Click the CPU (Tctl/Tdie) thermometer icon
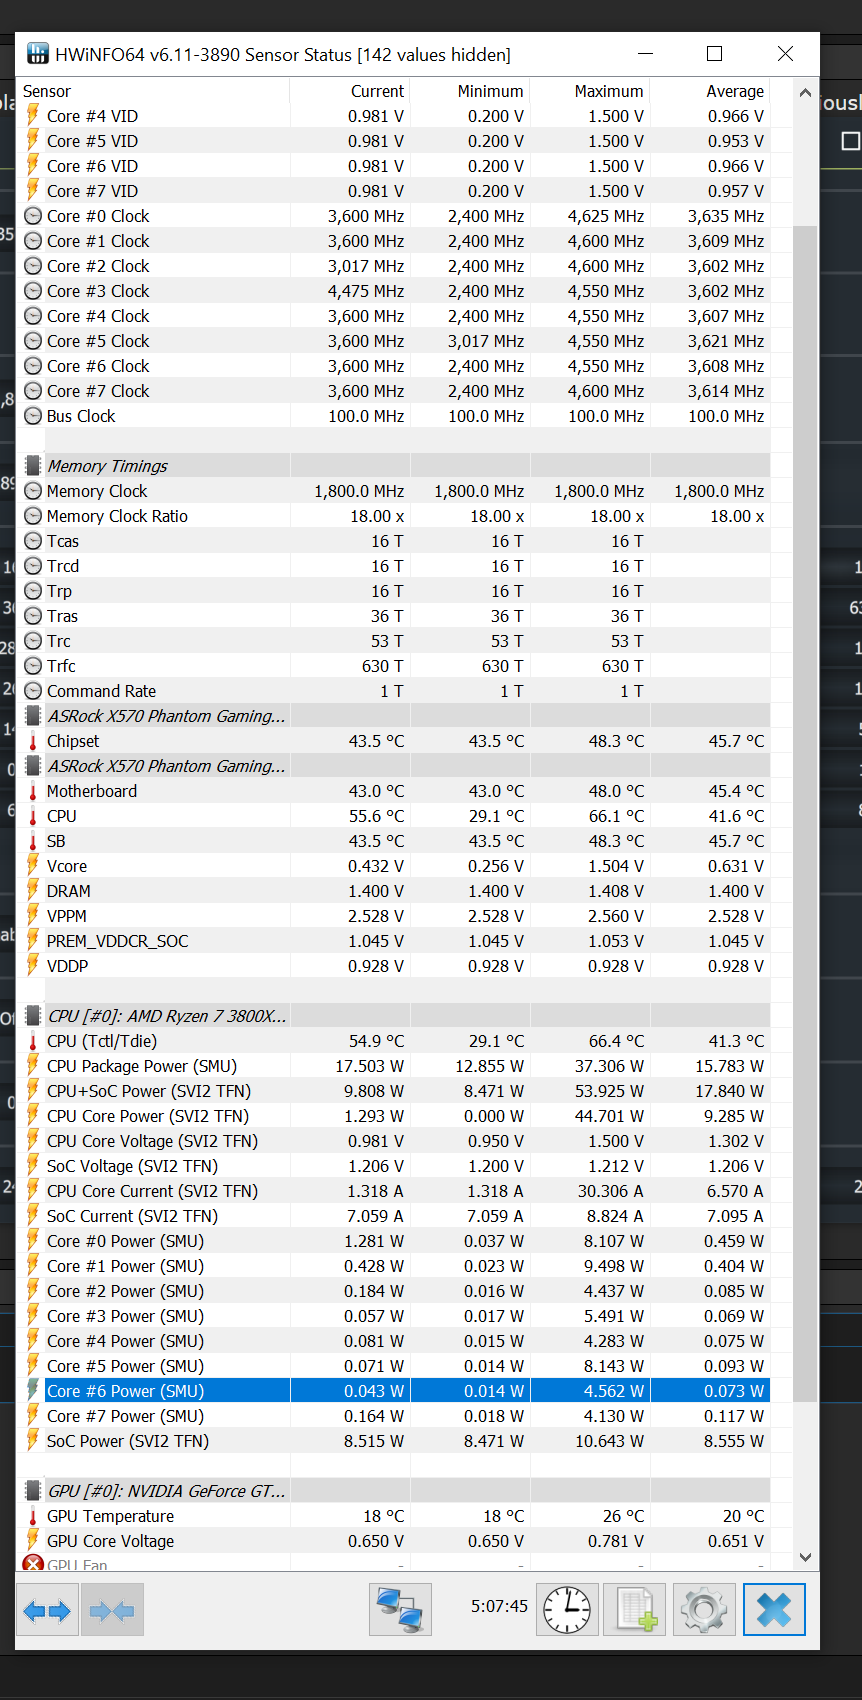The height and width of the screenshot is (1700, 862). (33, 1041)
